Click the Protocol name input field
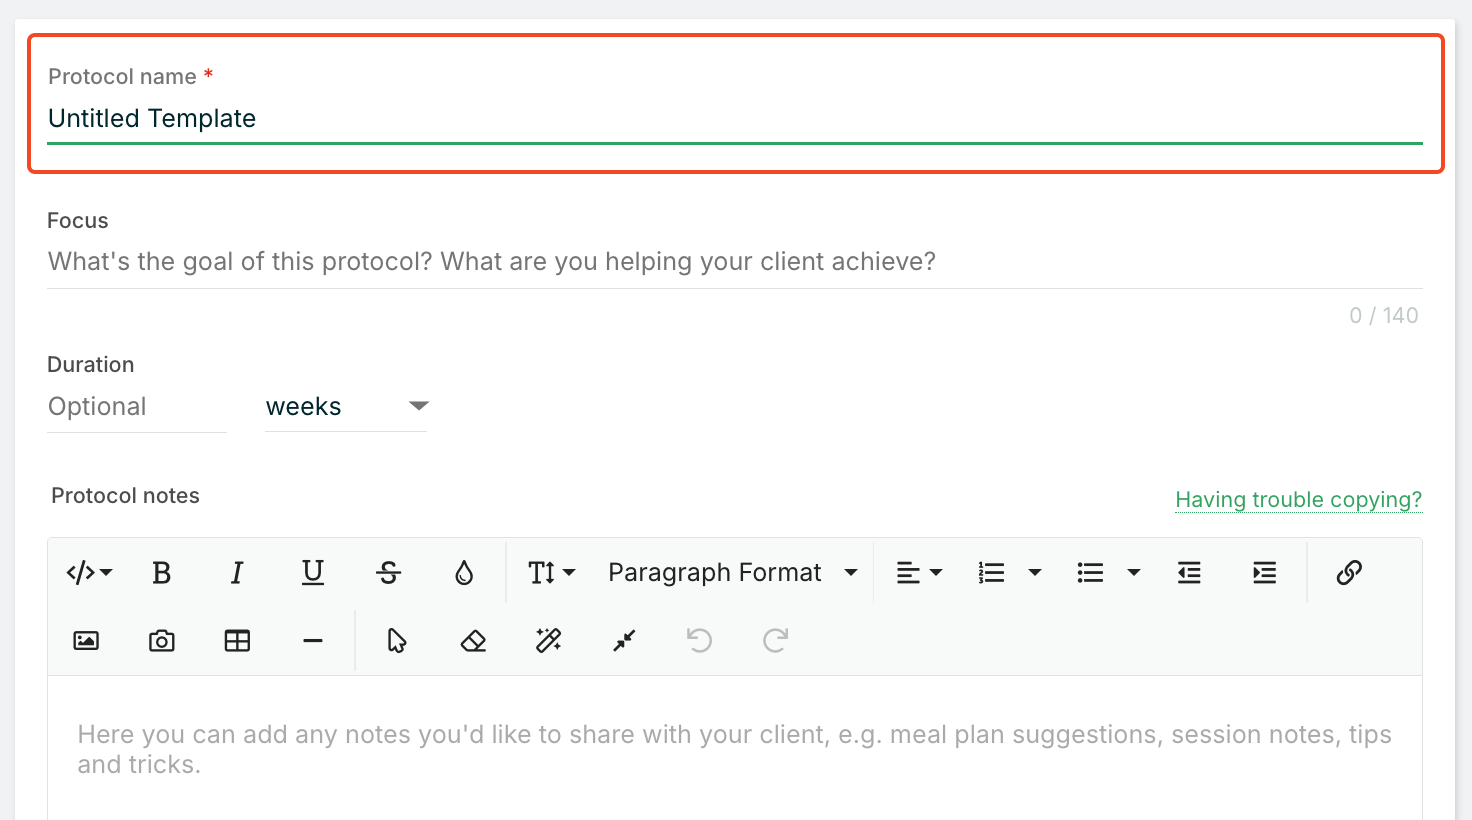The width and height of the screenshot is (1472, 820). (x=734, y=119)
